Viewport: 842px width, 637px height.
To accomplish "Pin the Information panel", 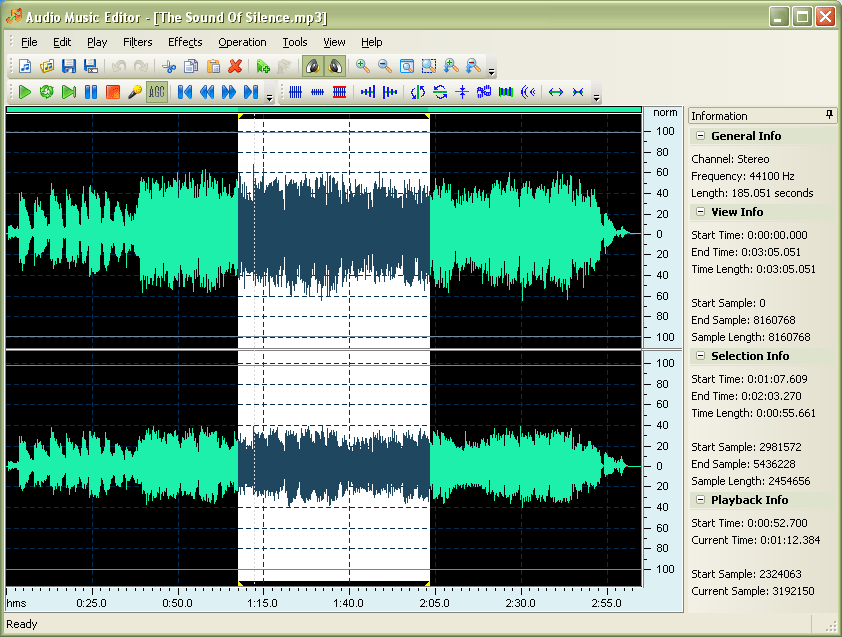I will tap(829, 115).
